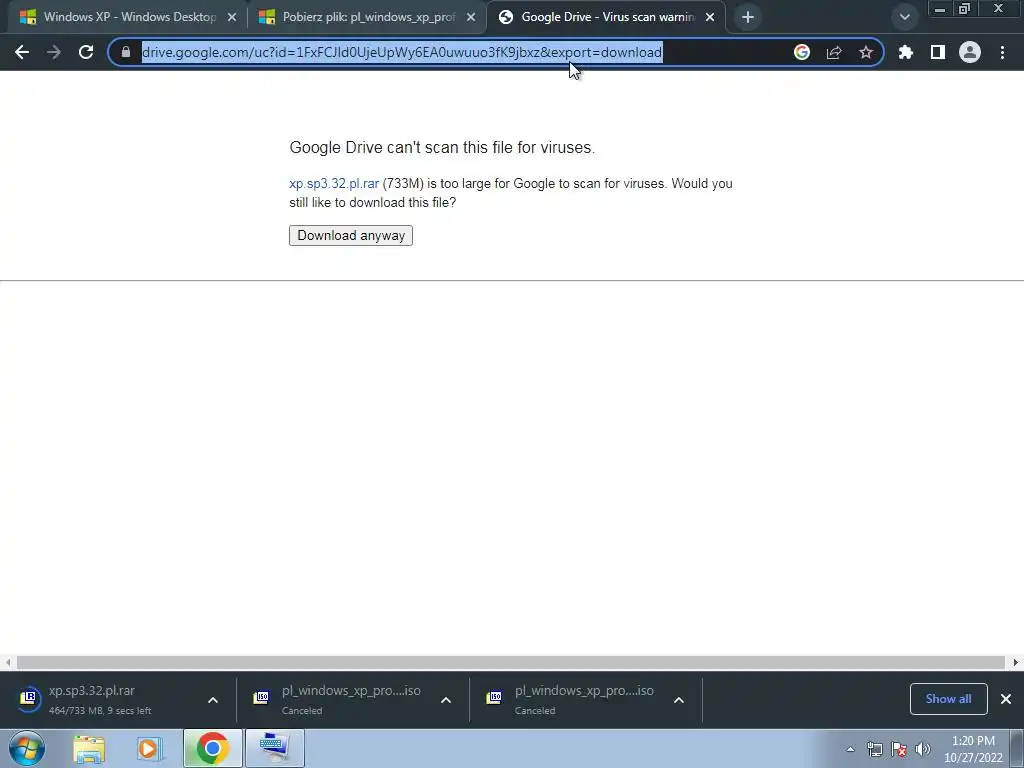Switch to Pobierz plik tab
Screen dimensions: 1024x768
[x=368, y=17]
